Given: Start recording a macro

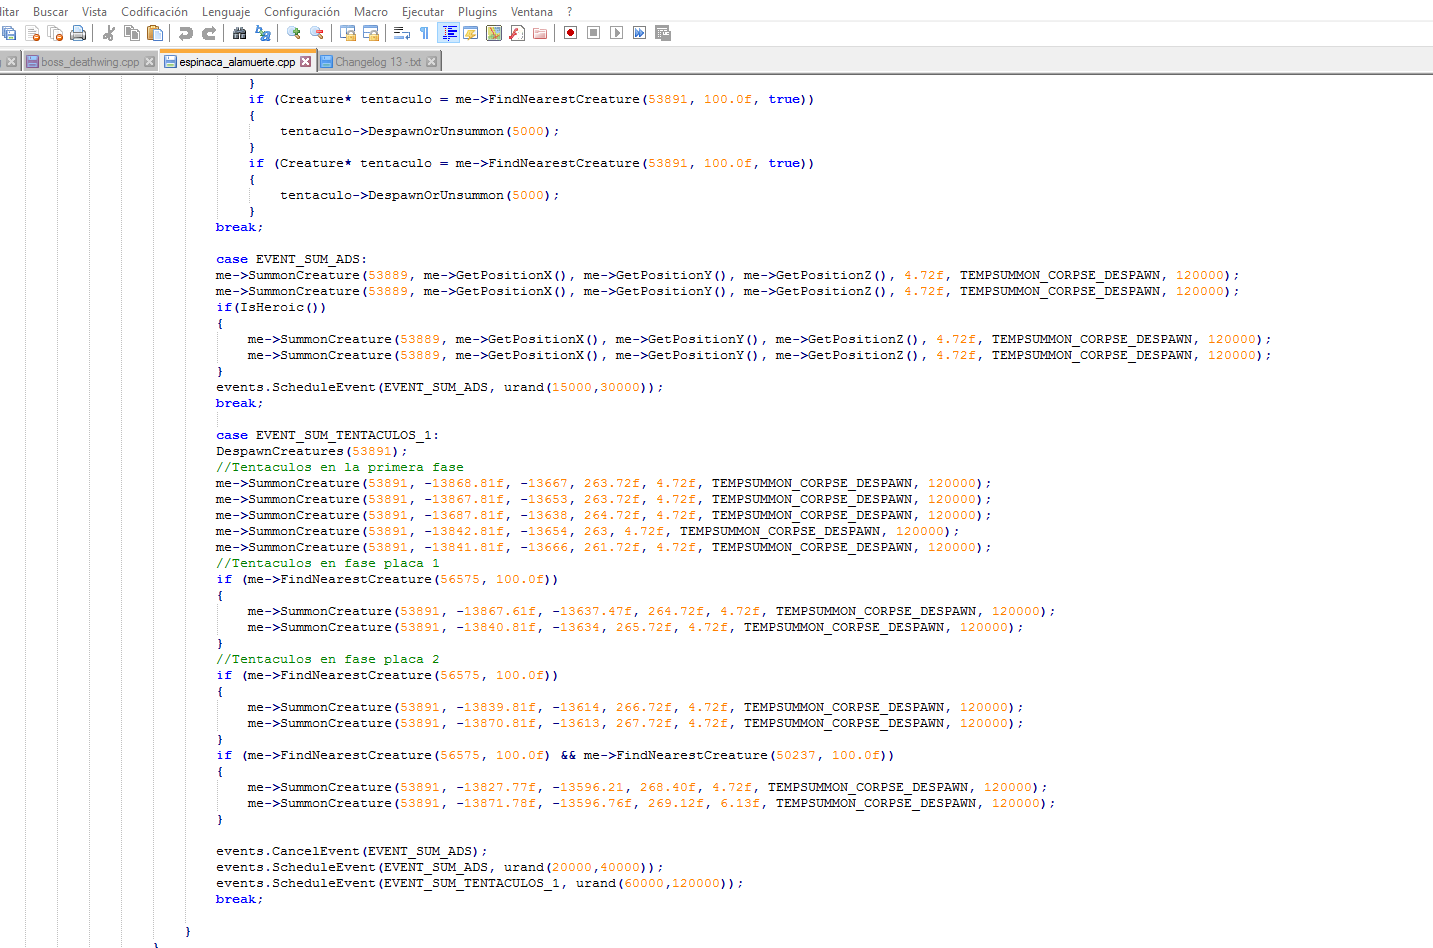Looking at the screenshot, I should click(570, 33).
